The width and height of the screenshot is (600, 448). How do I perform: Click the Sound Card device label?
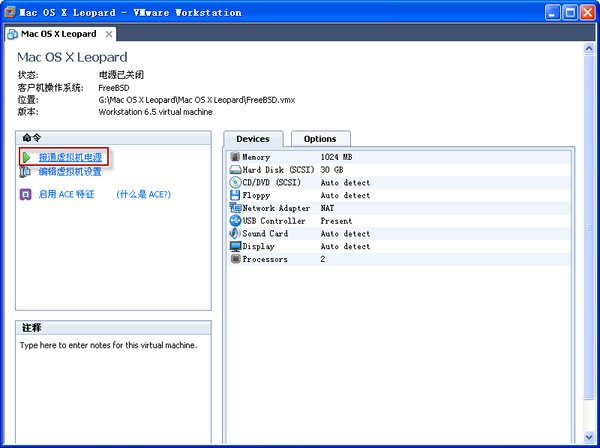tap(265, 233)
